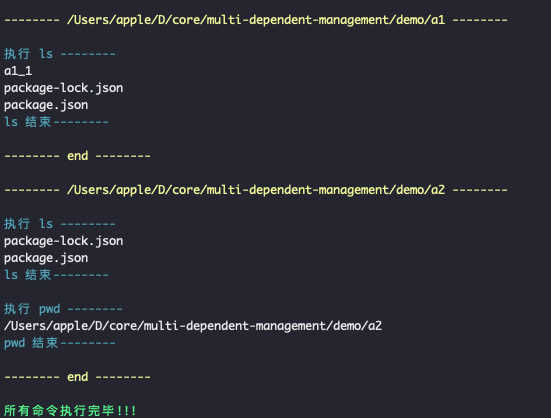This screenshot has width=551, height=418.
Task: Click the word 'ls' in first execute line
Action: click(x=46, y=54)
